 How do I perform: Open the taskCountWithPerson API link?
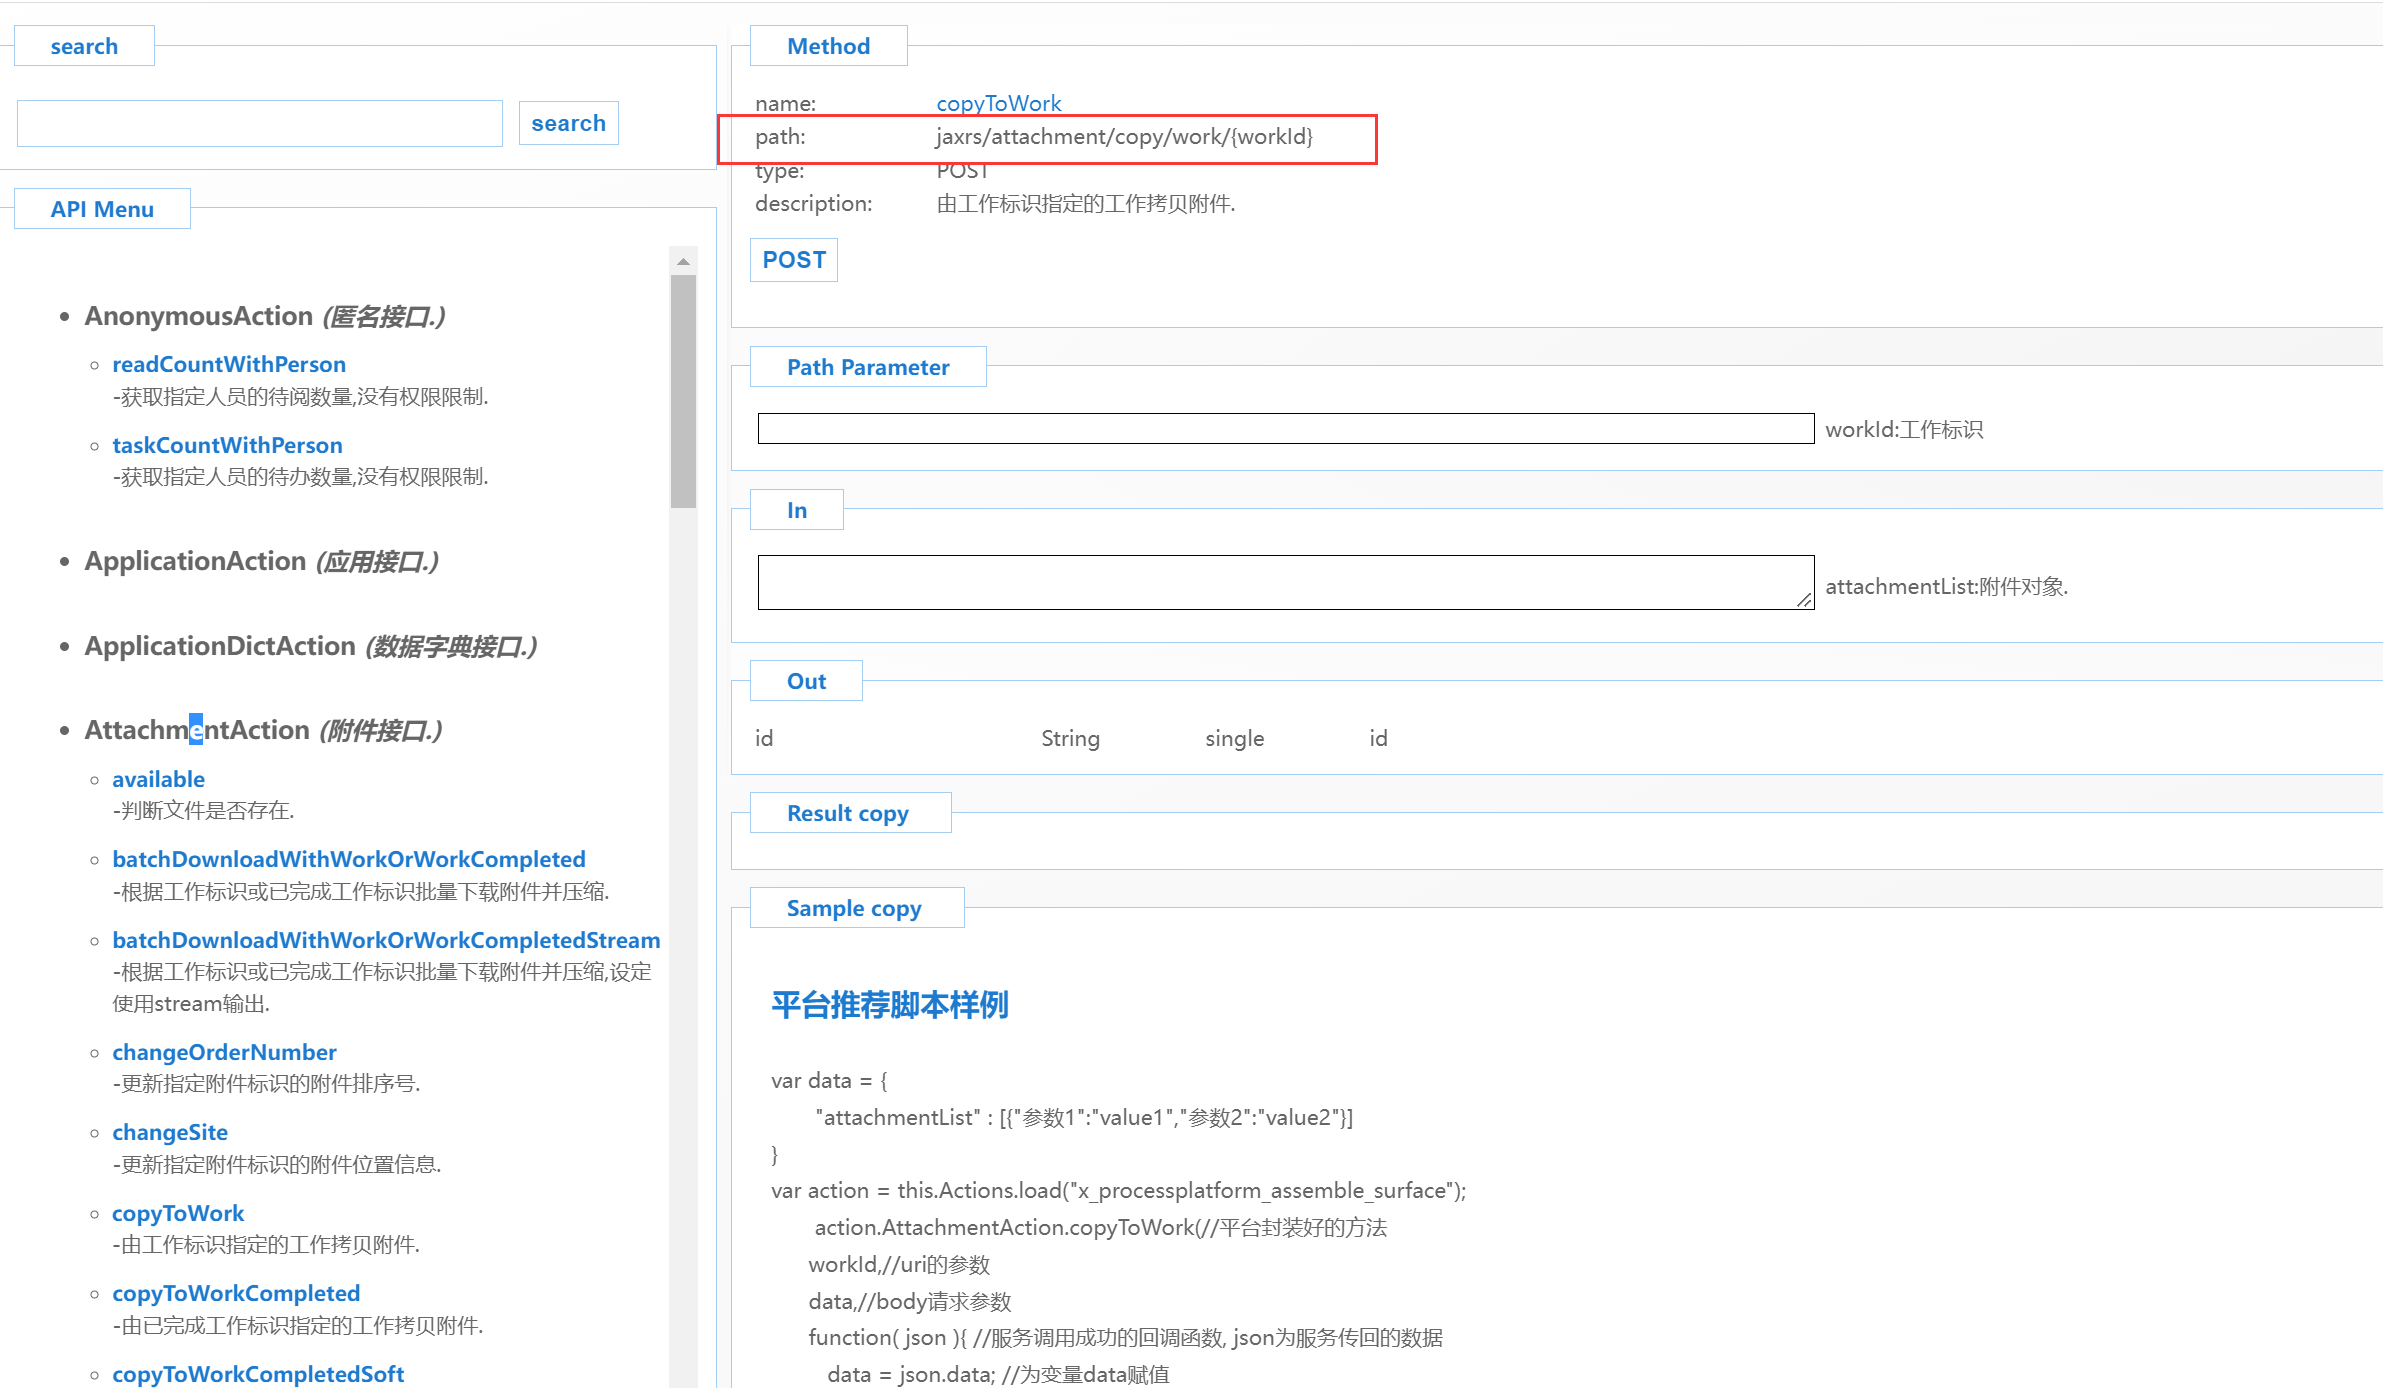click(227, 445)
